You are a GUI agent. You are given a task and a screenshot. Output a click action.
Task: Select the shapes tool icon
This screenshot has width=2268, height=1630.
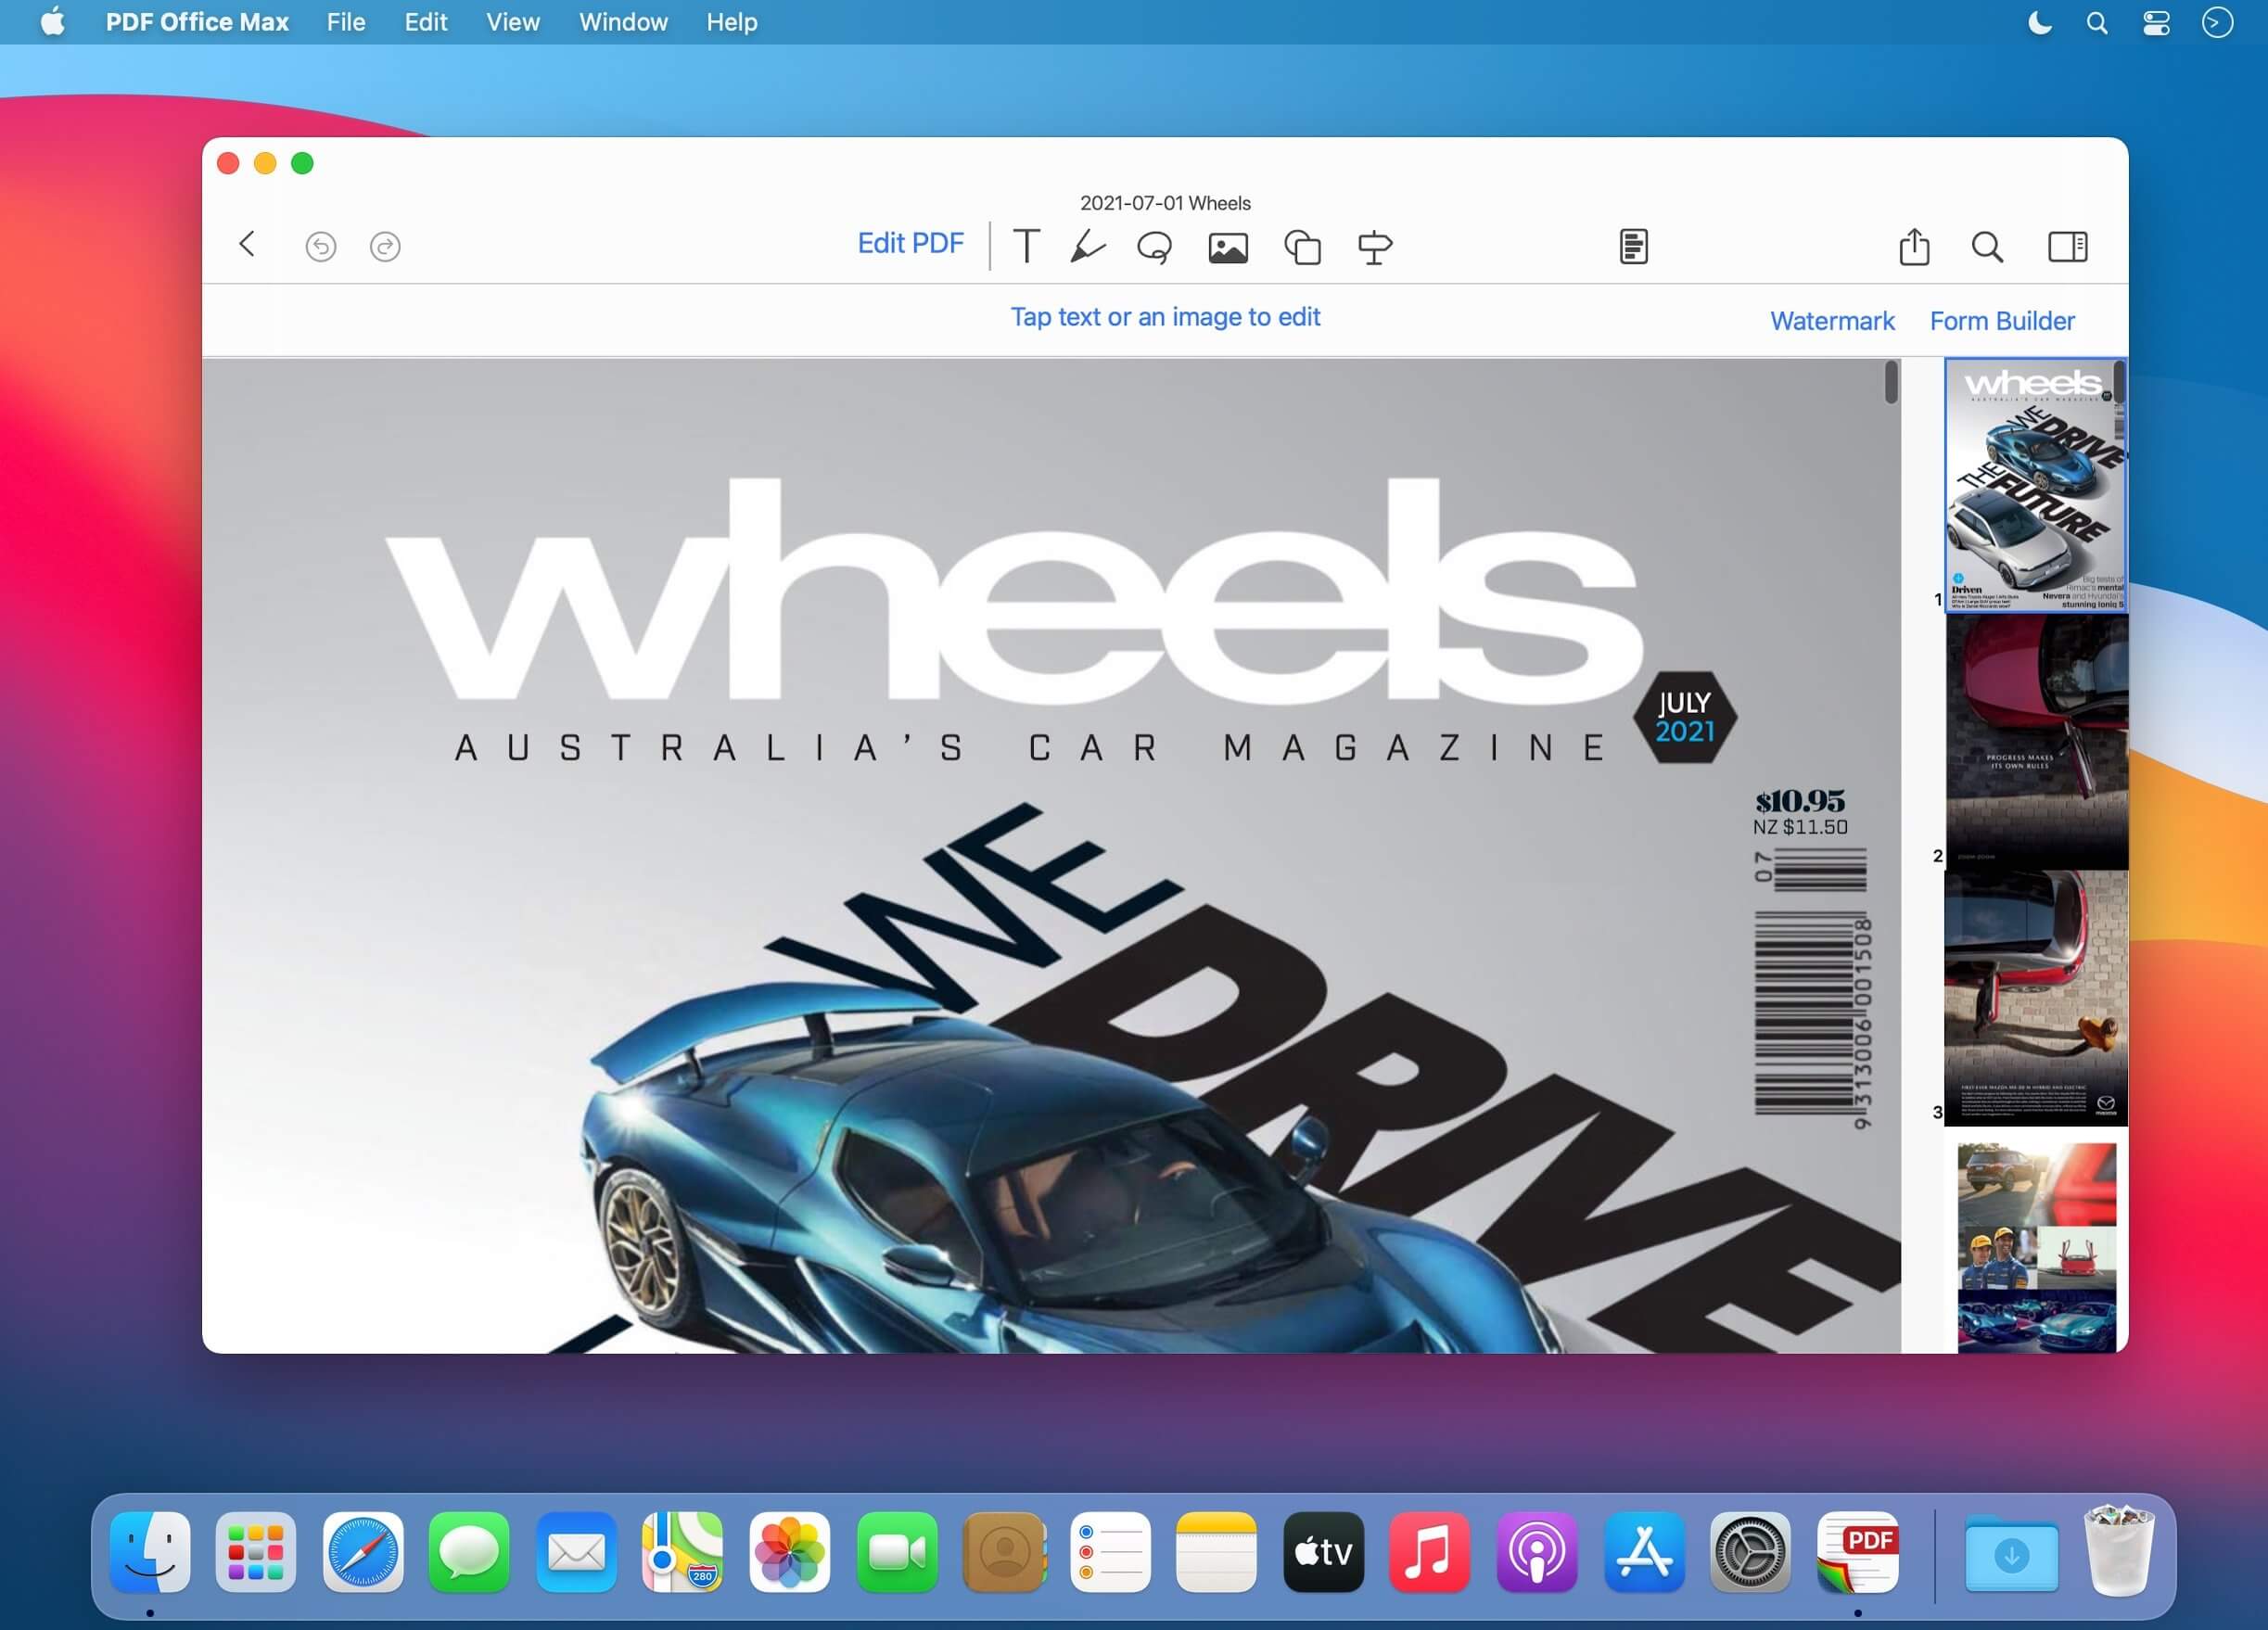click(1301, 247)
